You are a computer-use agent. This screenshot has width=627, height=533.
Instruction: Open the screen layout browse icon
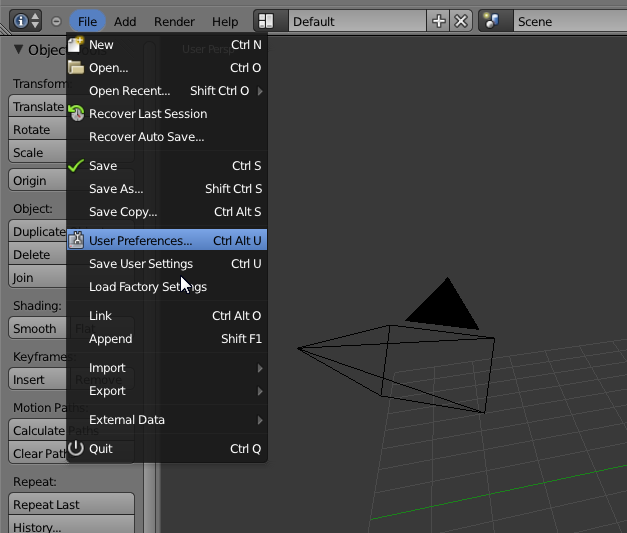pos(270,21)
